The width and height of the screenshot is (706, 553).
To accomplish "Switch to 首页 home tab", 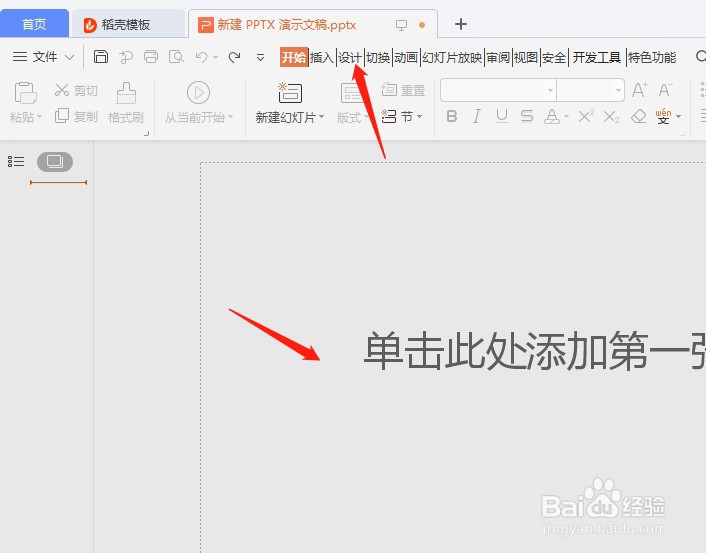I will pos(34,24).
